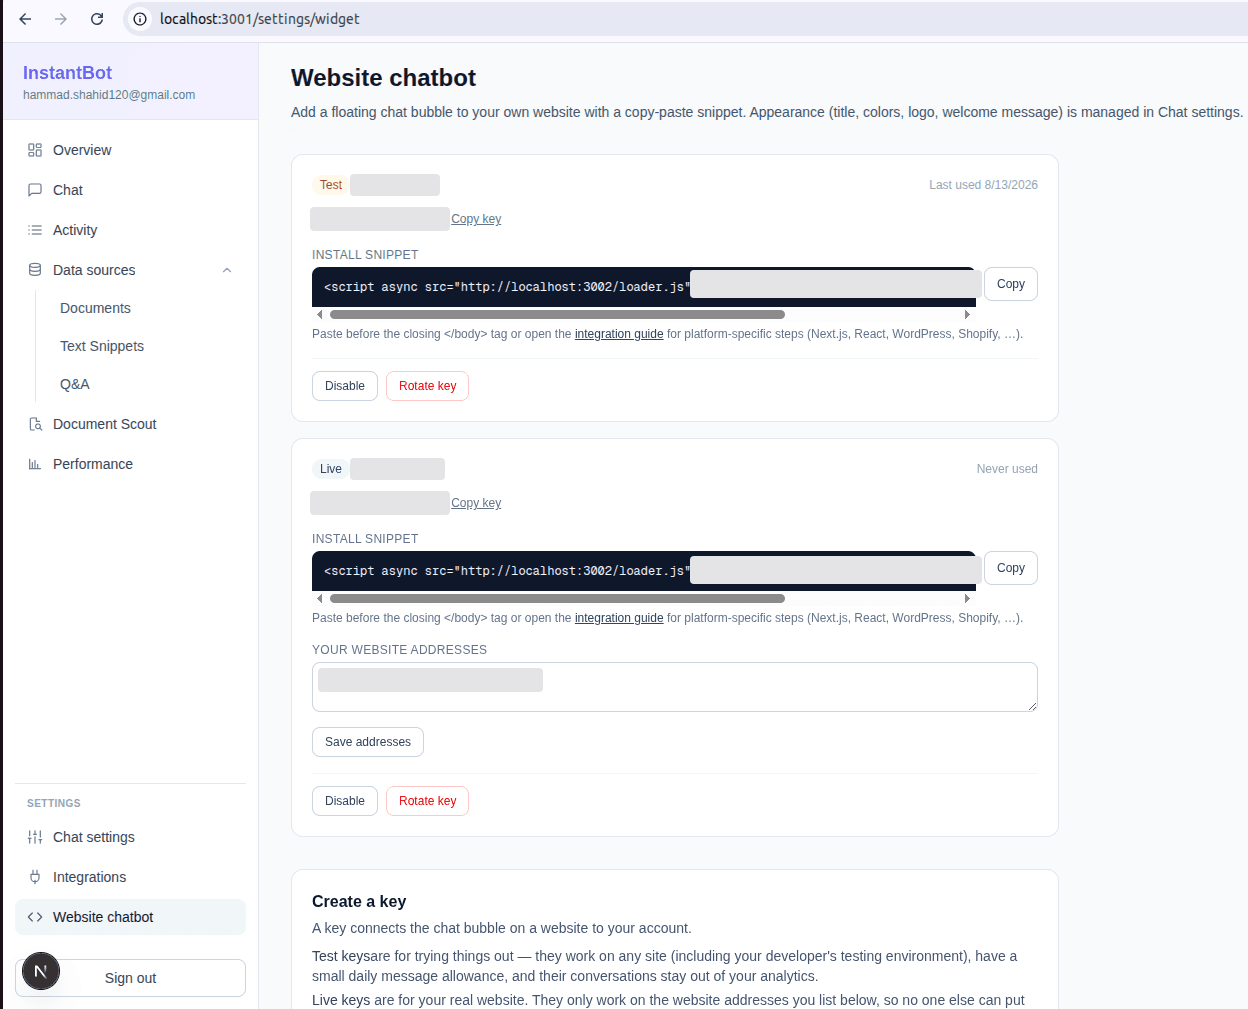Screen dimensions: 1248x1009
Task: Open the Next.js dev tools N badge
Action: pyautogui.click(x=41, y=971)
